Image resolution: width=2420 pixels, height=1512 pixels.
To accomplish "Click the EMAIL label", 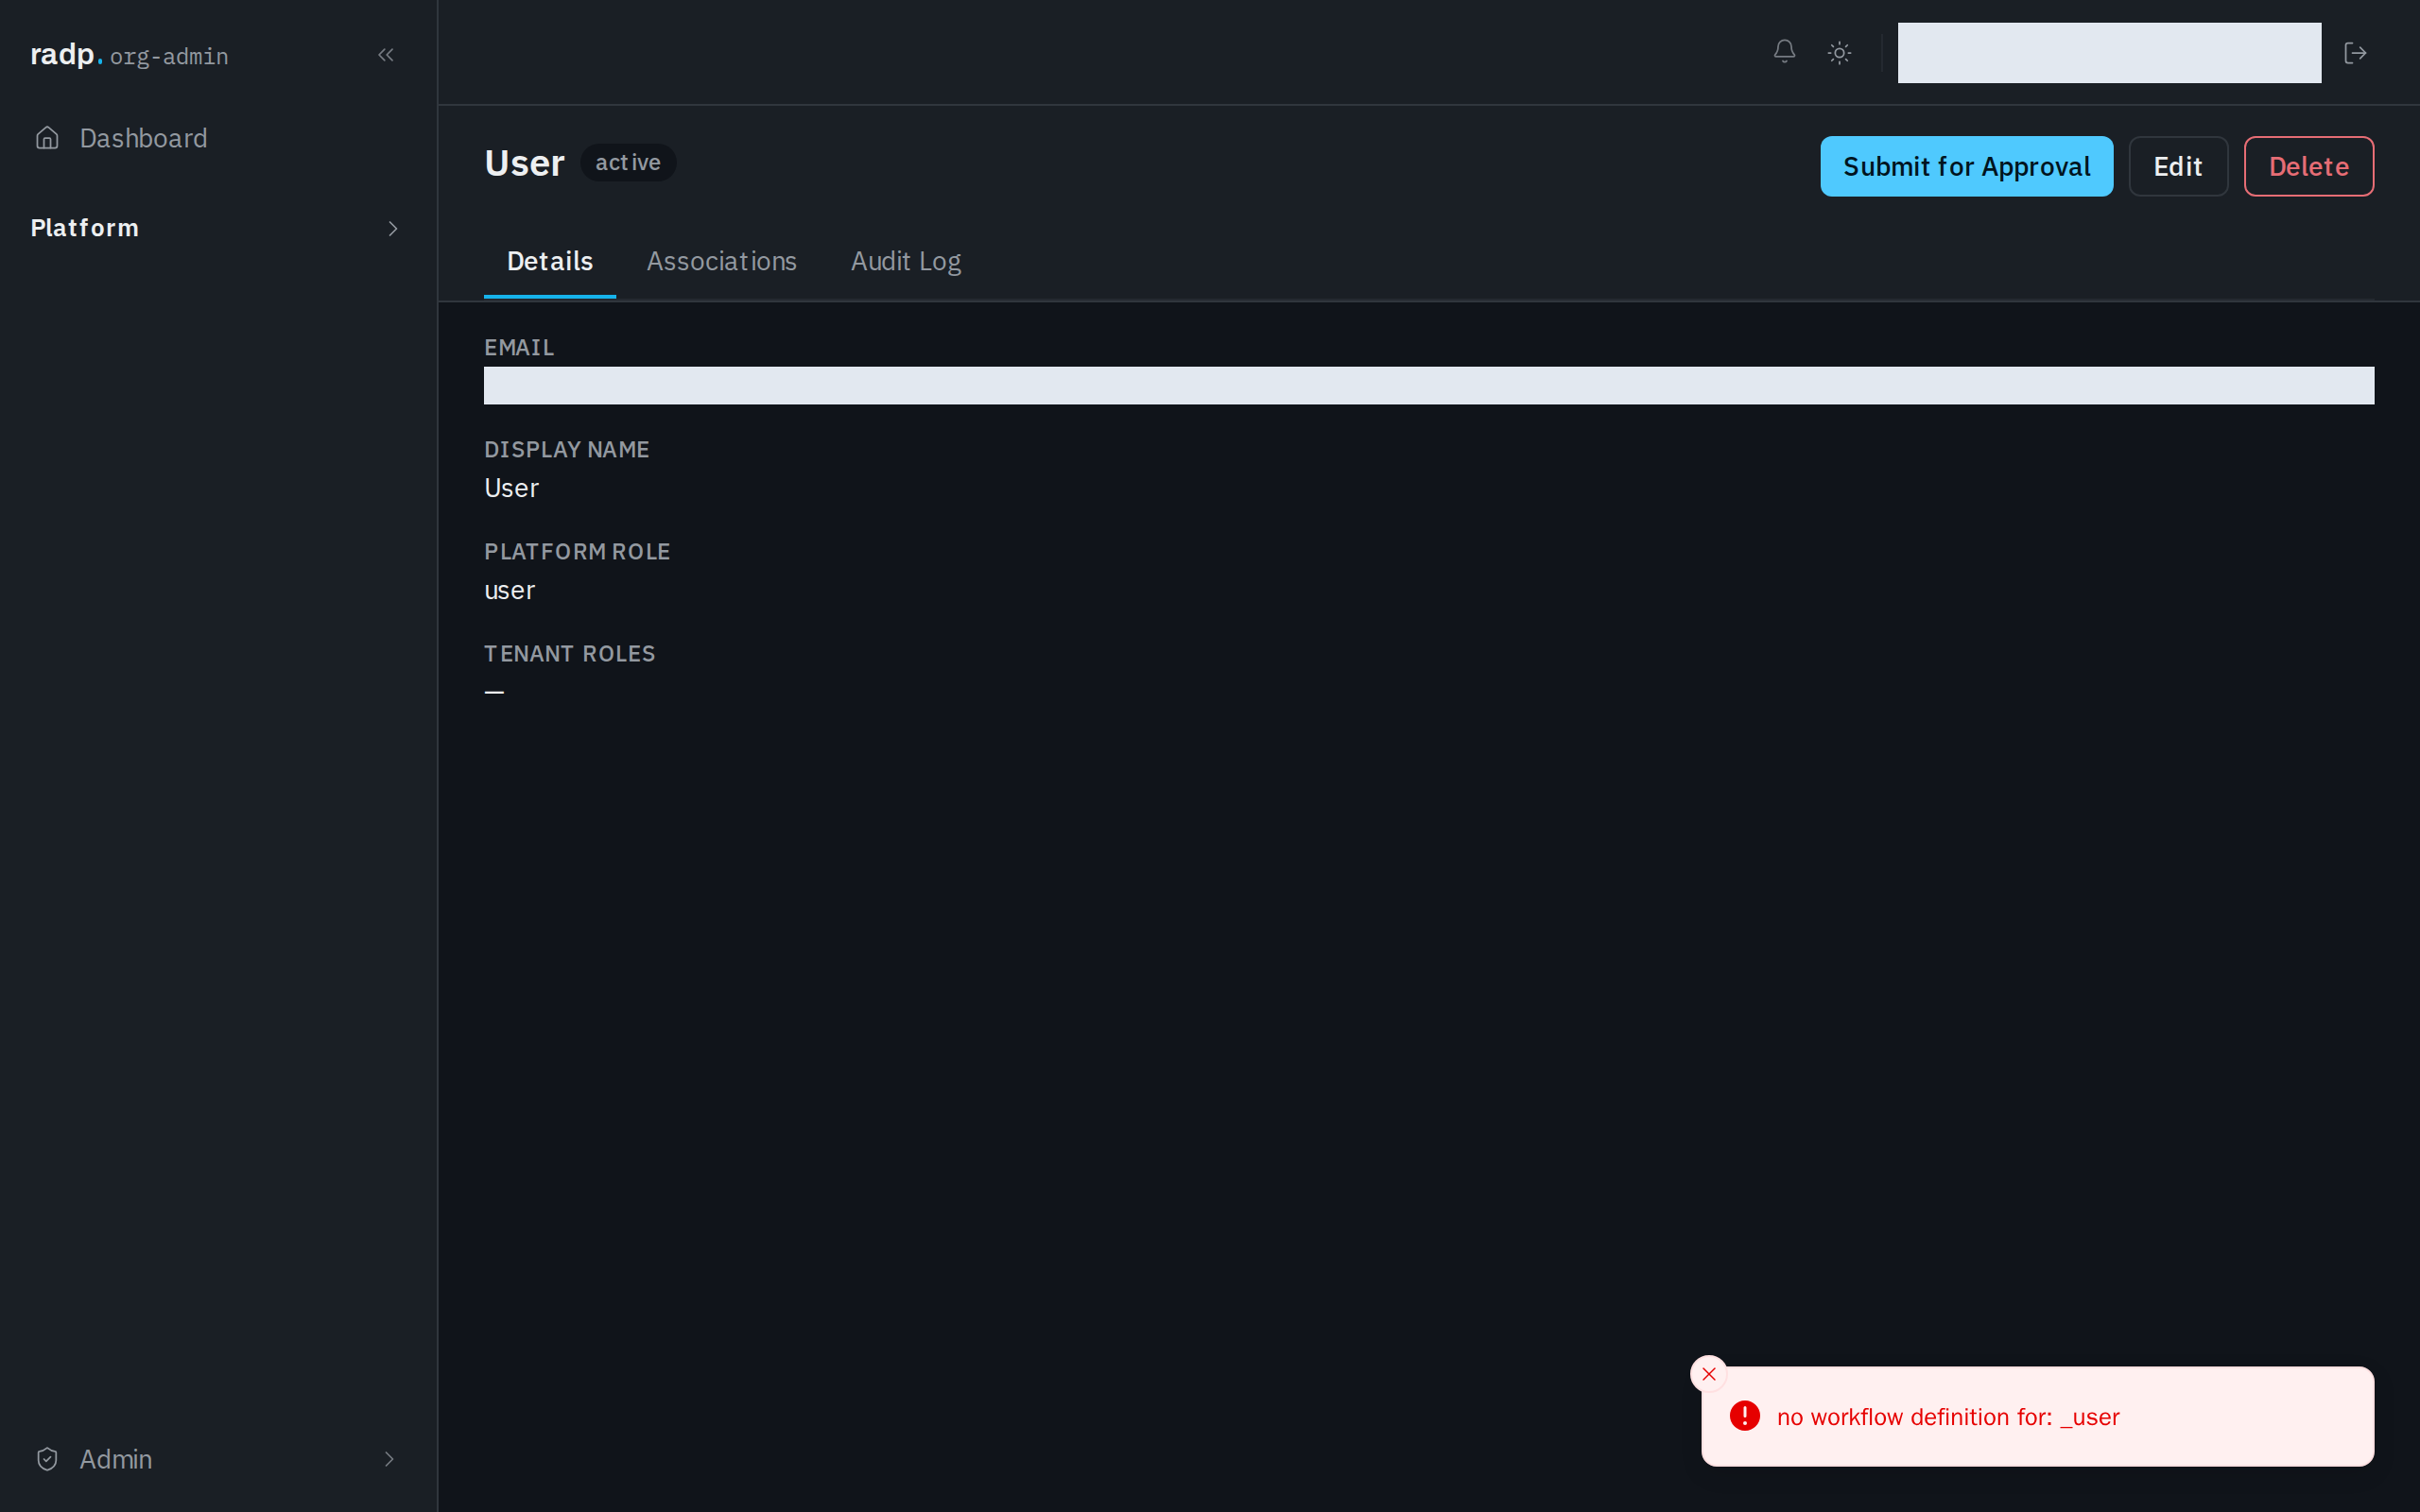I will pyautogui.click(x=518, y=347).
